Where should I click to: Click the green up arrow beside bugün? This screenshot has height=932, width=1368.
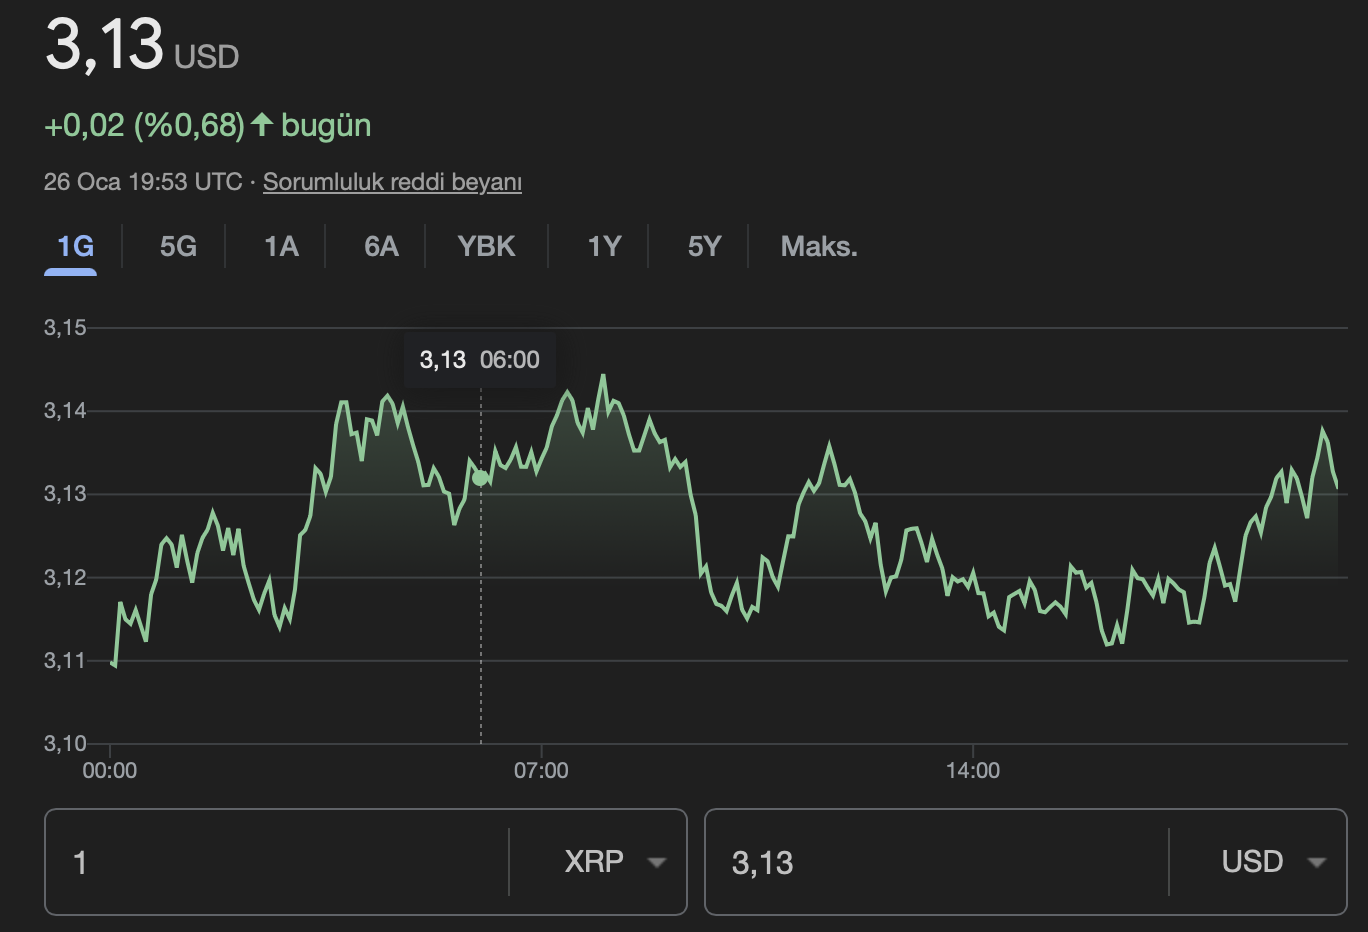(x=262, y=124)
